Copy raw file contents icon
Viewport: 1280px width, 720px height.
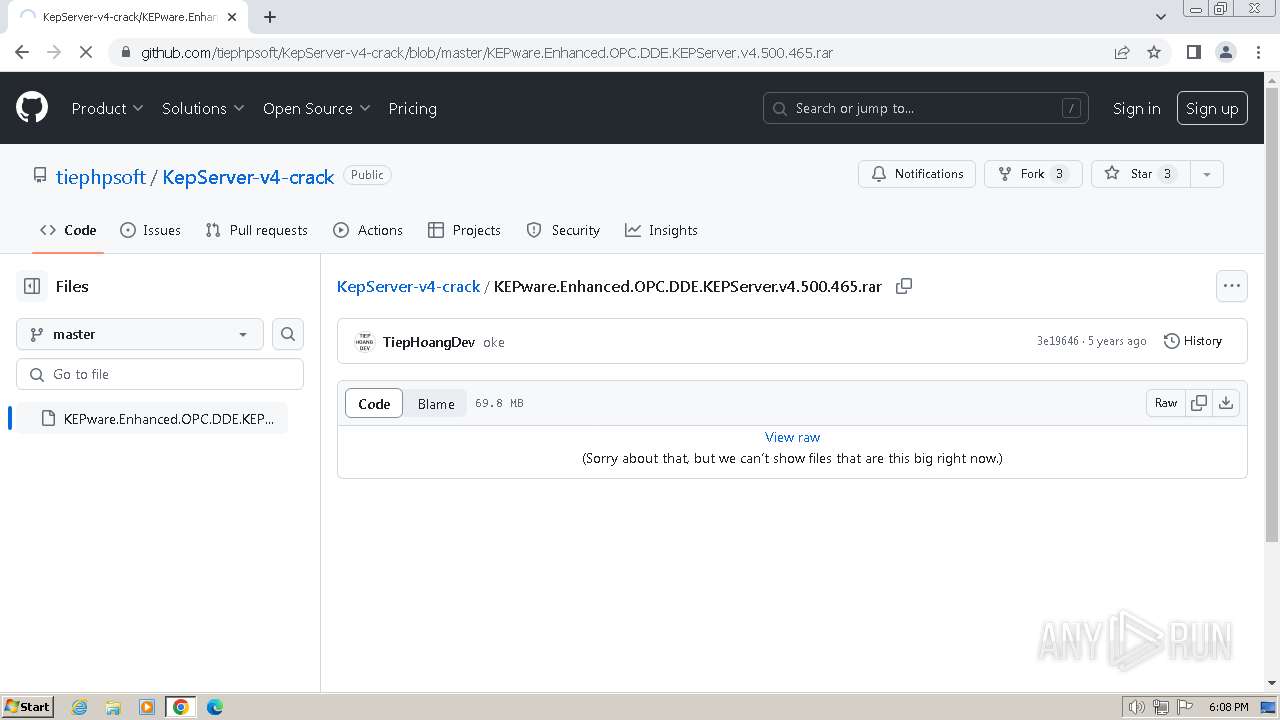tap(1199, 403)
